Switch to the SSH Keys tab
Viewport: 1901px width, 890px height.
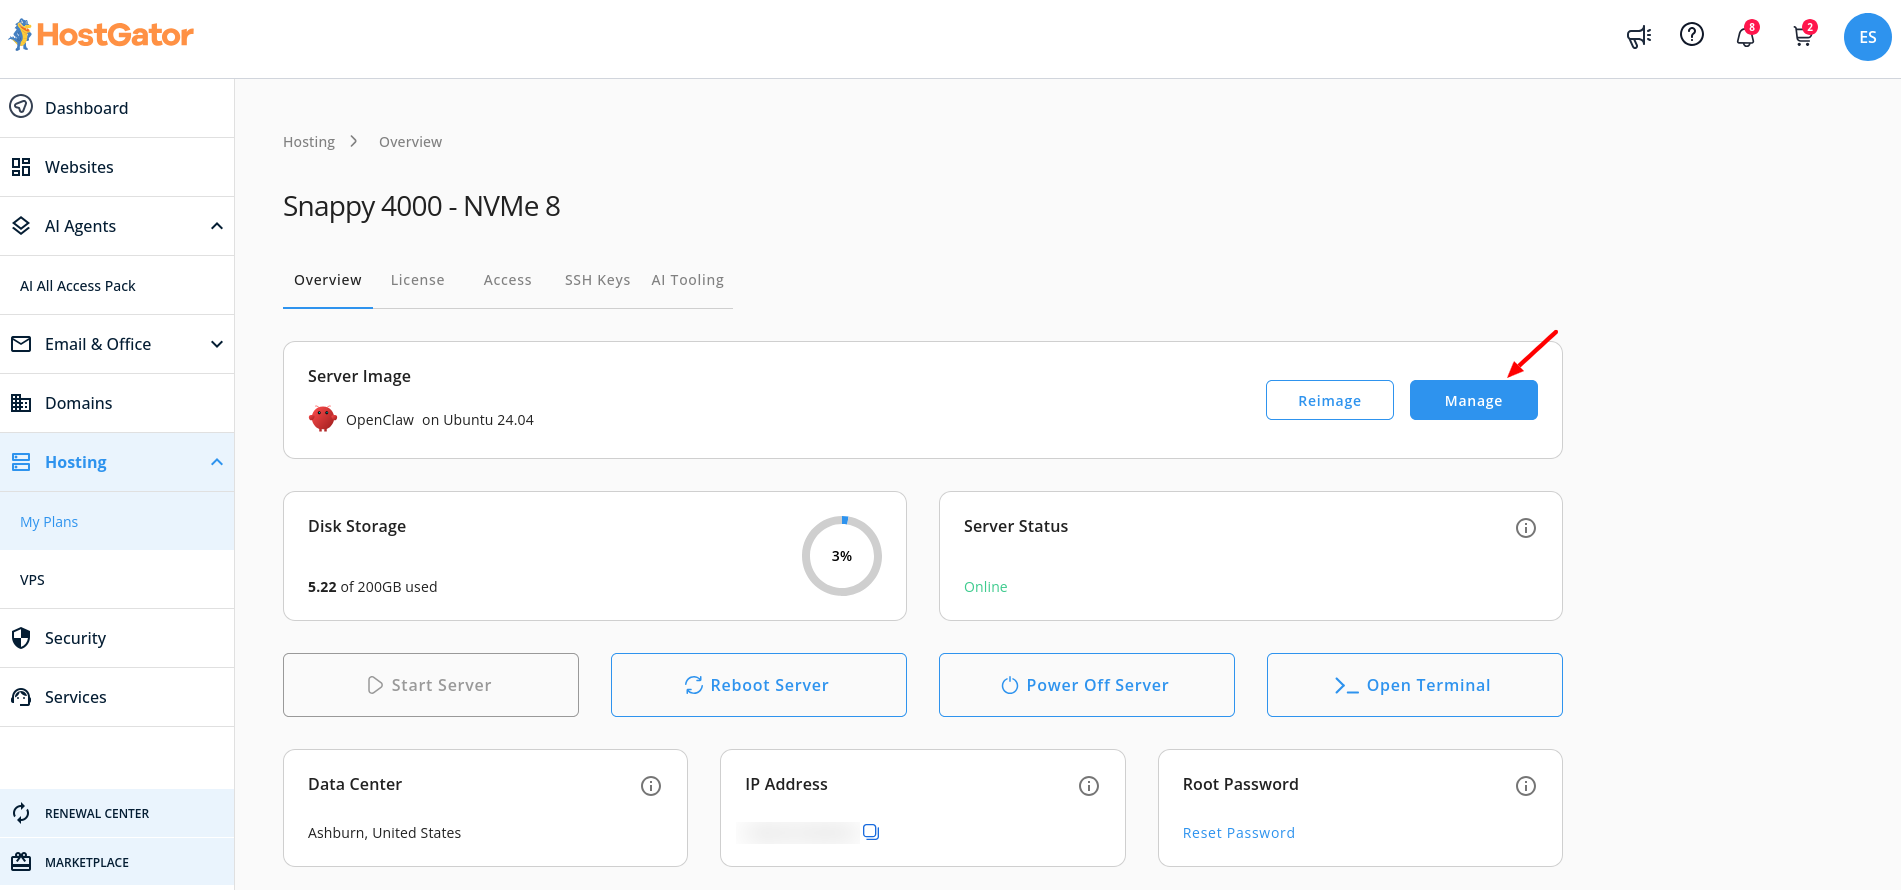tap(598, 280)
